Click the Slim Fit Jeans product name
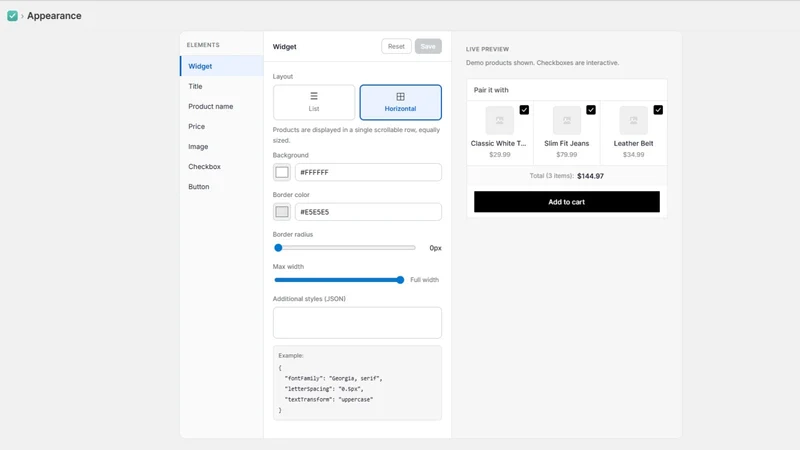The width and height of the screenshot is (800, 450). click(566, 143)
